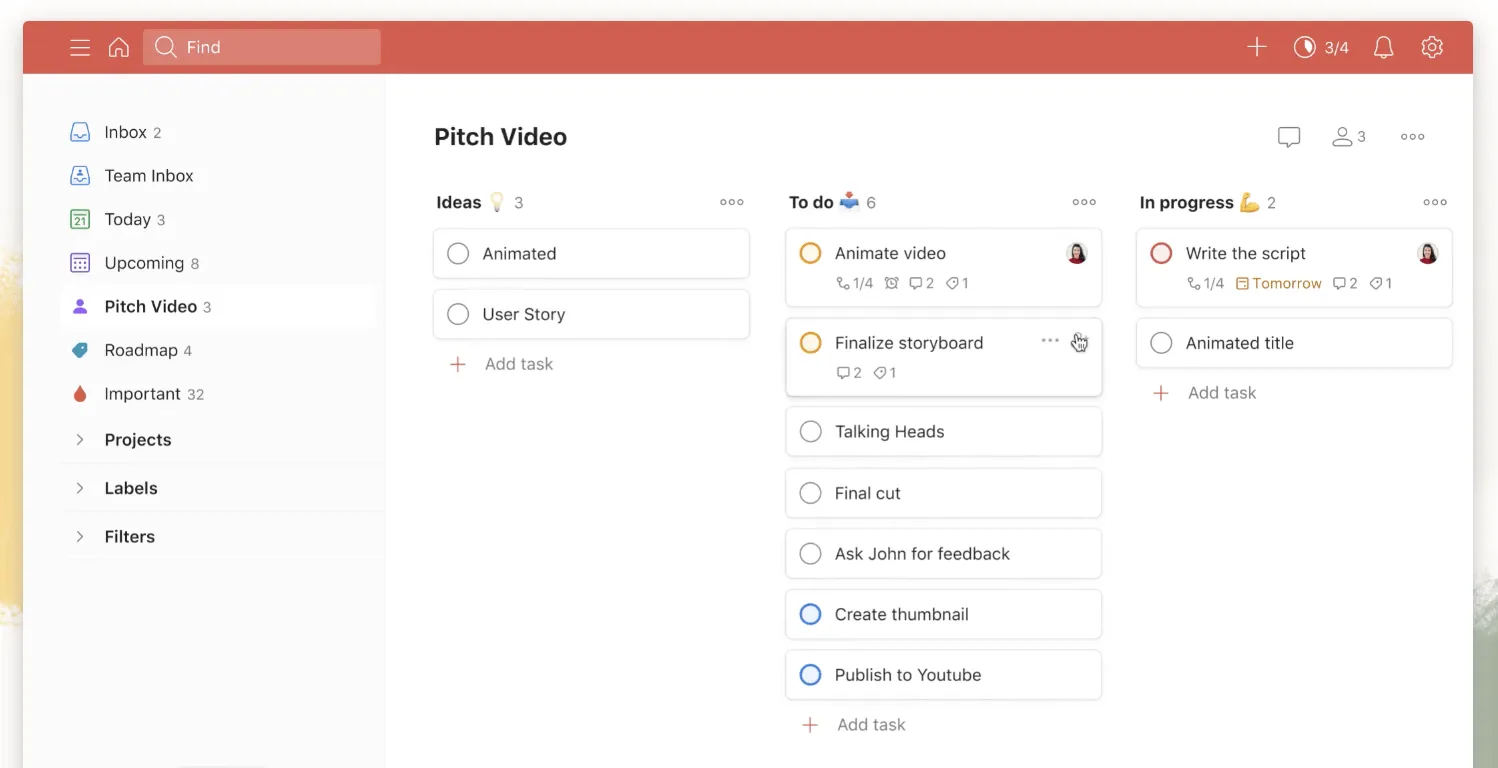The height and width of the screenshot is (768, 1498).
Task: Click Tomorrow due date on Write the script
Action: click(x=1279, y=283)
